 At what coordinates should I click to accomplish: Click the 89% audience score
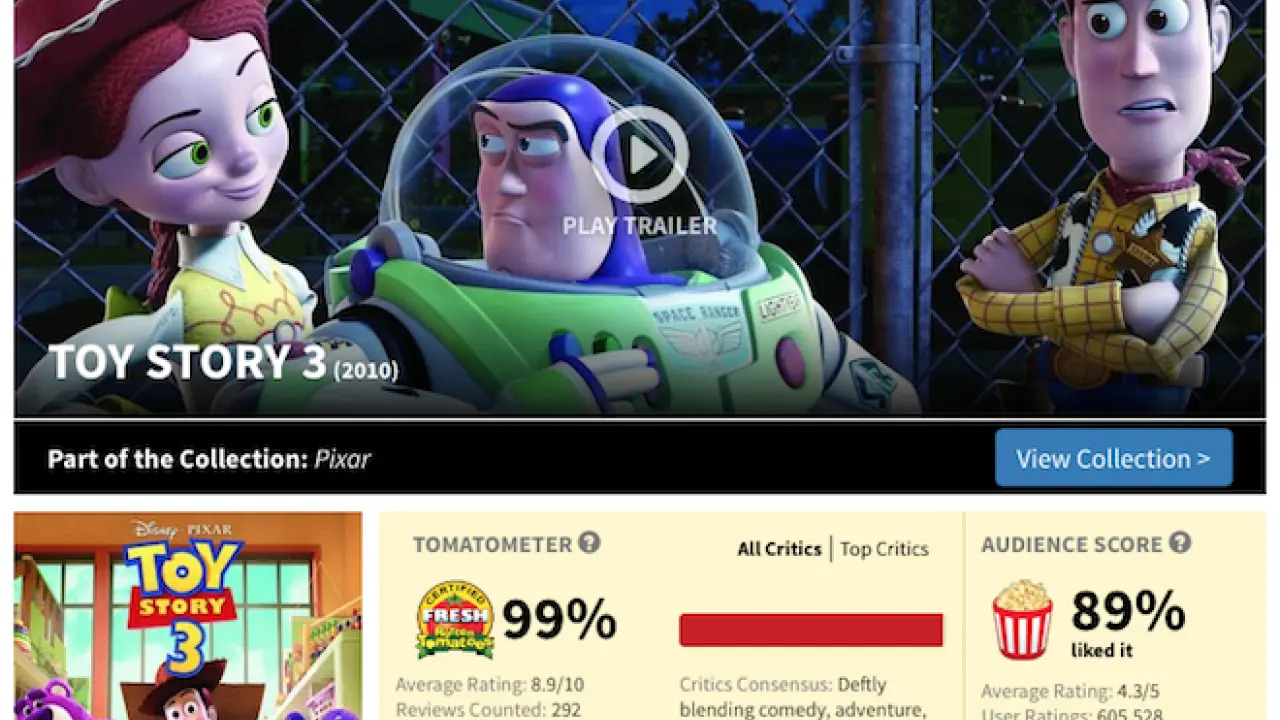[x=1128, y=611]
